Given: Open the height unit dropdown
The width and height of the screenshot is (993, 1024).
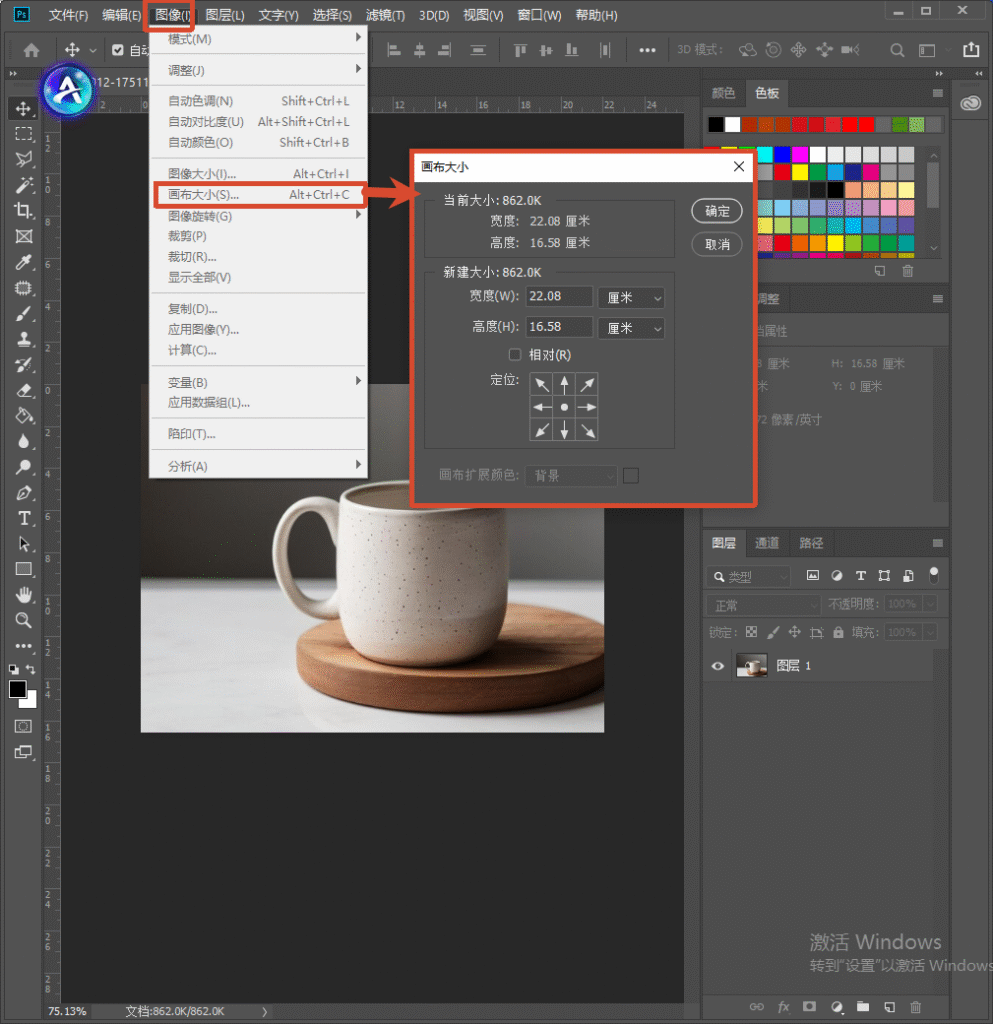Looking at the screenshot, I should [x=631, y=328].
